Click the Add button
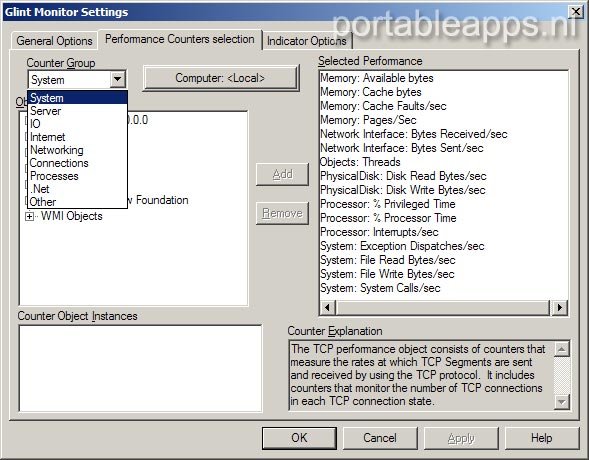Screen dimensions: 589x460 (282, 174)
